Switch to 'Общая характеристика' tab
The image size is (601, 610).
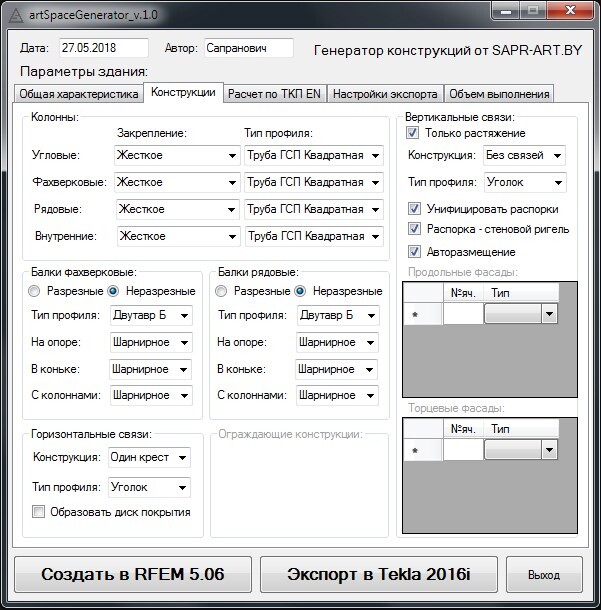coord(78,94)
